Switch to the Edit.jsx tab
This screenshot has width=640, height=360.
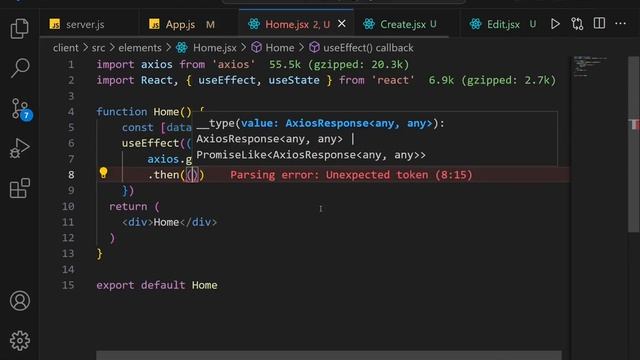point(502,24)
